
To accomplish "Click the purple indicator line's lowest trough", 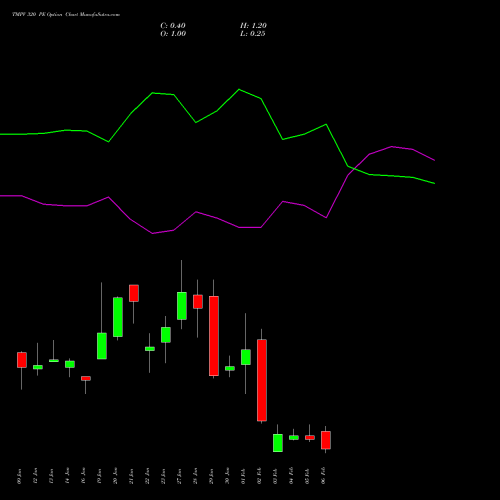I will pos(153,233).
